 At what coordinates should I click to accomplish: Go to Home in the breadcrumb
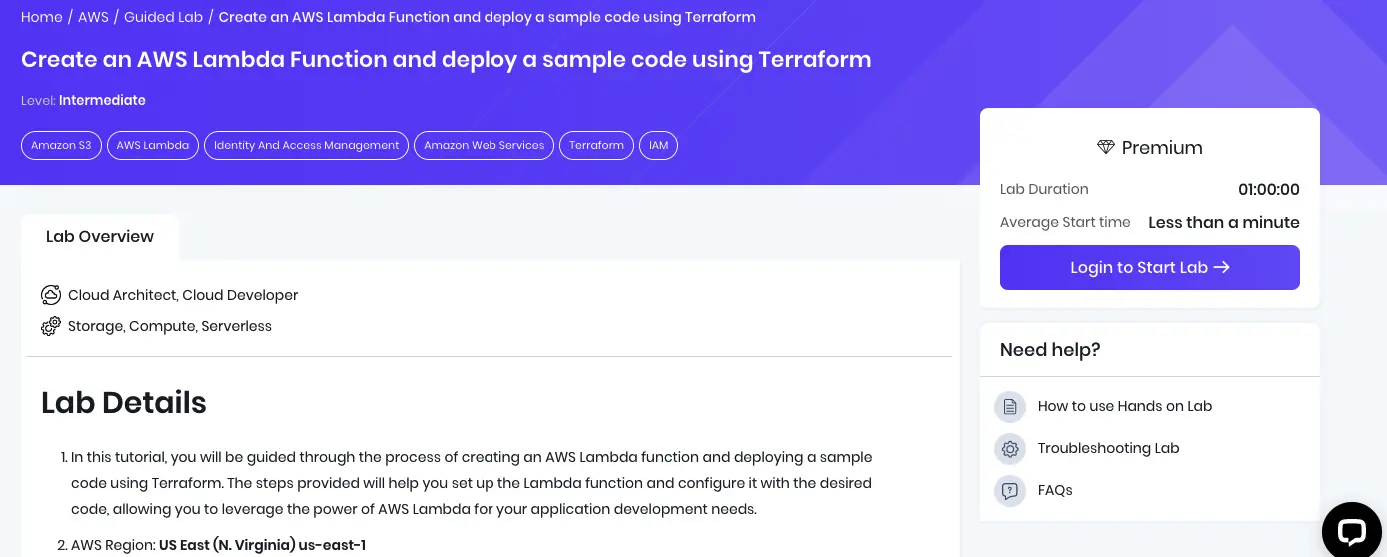[42, 17]
